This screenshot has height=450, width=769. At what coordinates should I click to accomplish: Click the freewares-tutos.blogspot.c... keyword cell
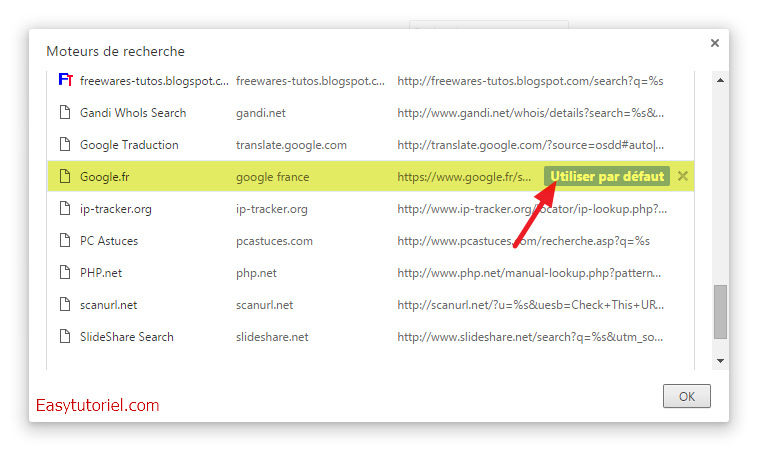[x=310, y=81]
